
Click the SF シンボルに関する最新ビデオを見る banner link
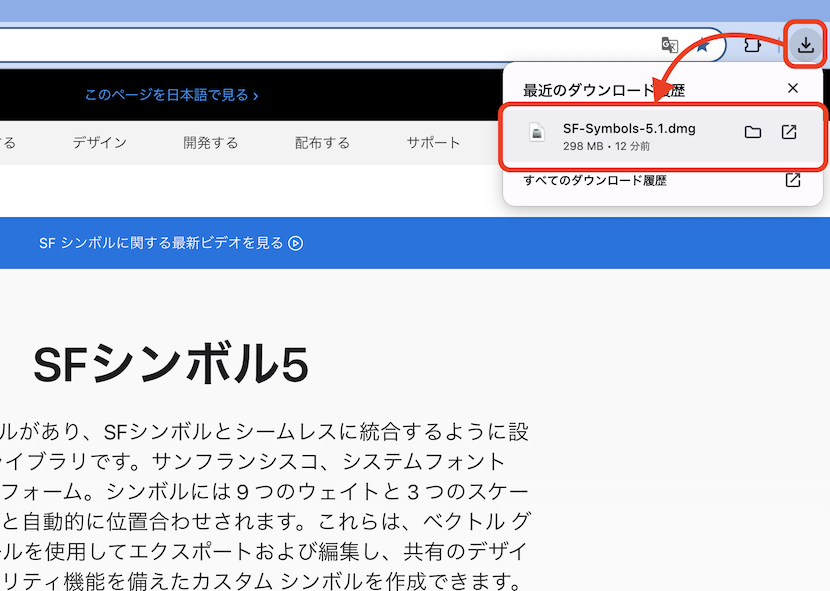pyautogui.click(x=170, y=243)
